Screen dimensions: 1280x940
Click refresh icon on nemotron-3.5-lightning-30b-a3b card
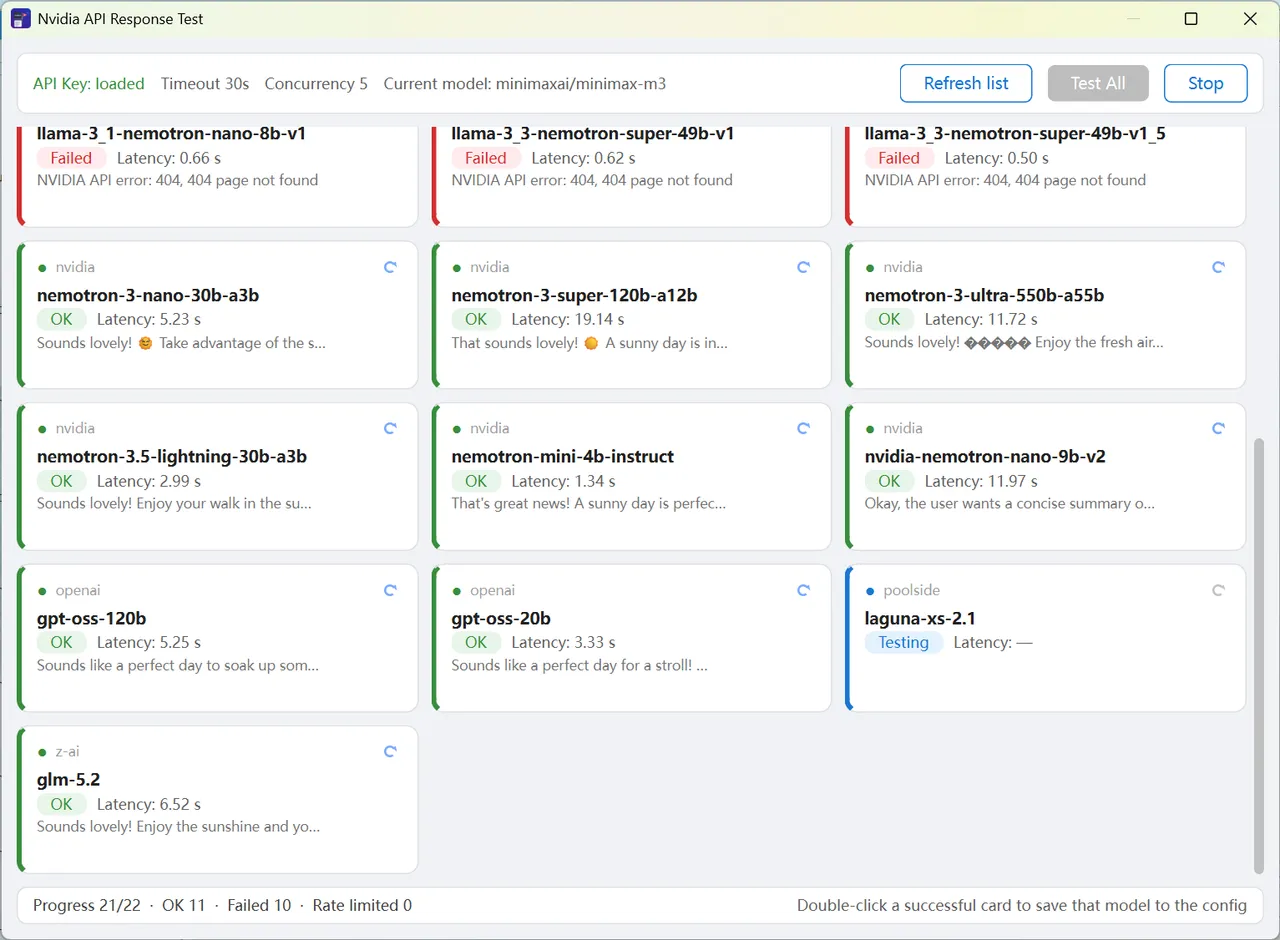391,428
